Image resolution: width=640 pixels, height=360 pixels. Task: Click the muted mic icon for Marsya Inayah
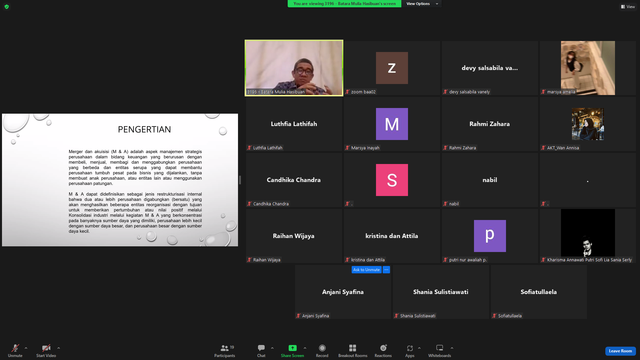coord(347,148)
